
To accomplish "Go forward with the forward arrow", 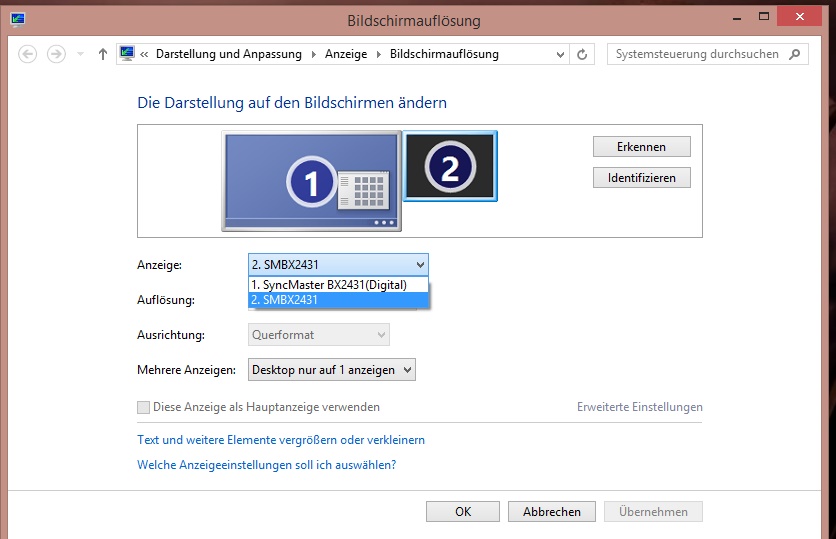I will click(x=57, y=54).
